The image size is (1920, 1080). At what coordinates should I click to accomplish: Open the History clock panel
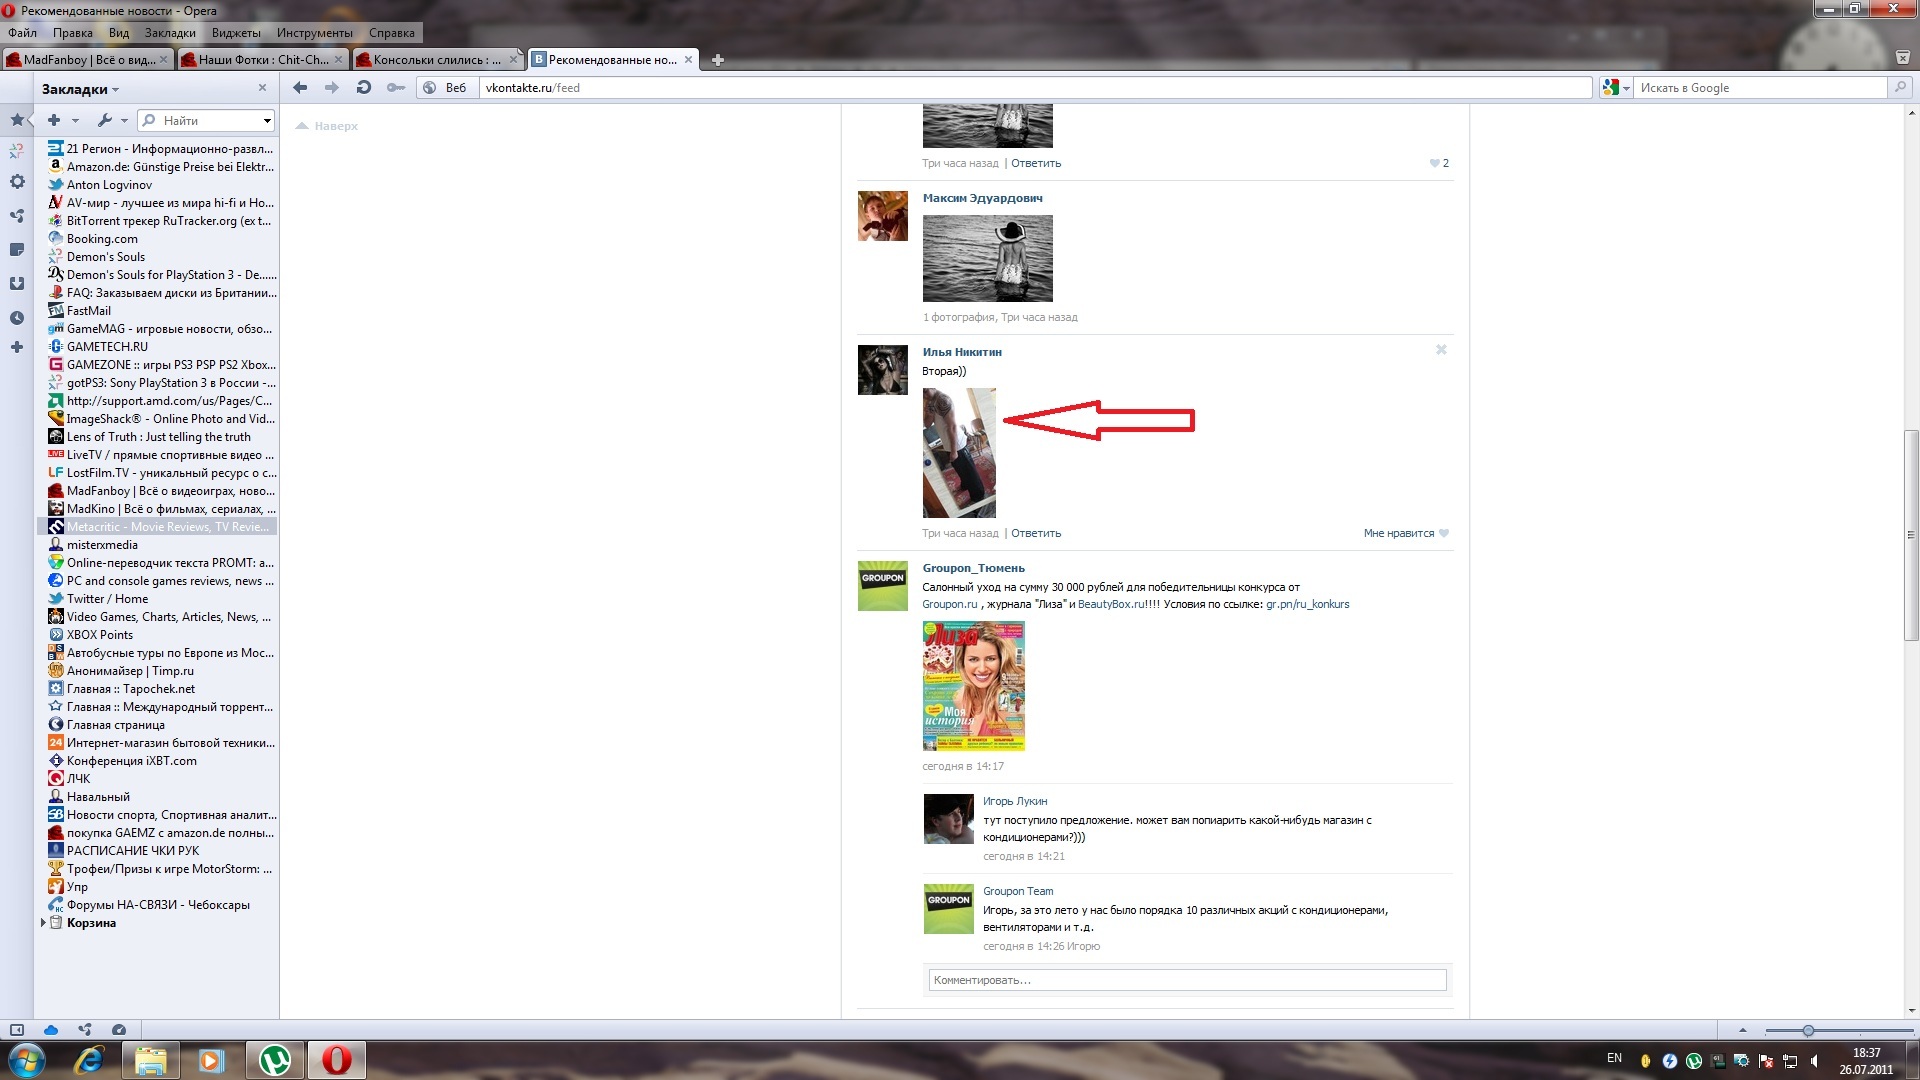pyautogui.click(x=17, y=318)
